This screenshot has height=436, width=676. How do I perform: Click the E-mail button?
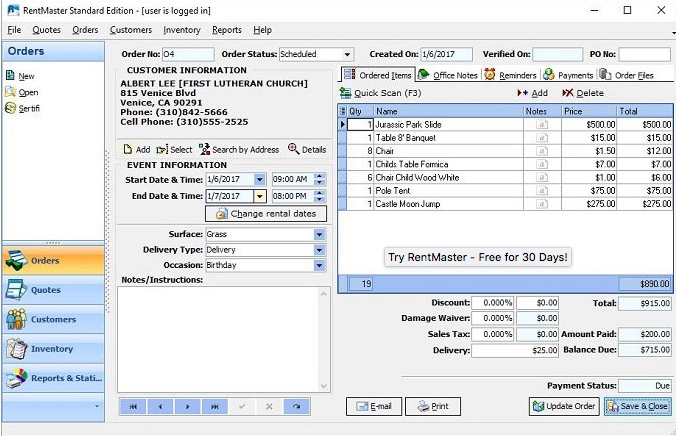coord(374,406)
